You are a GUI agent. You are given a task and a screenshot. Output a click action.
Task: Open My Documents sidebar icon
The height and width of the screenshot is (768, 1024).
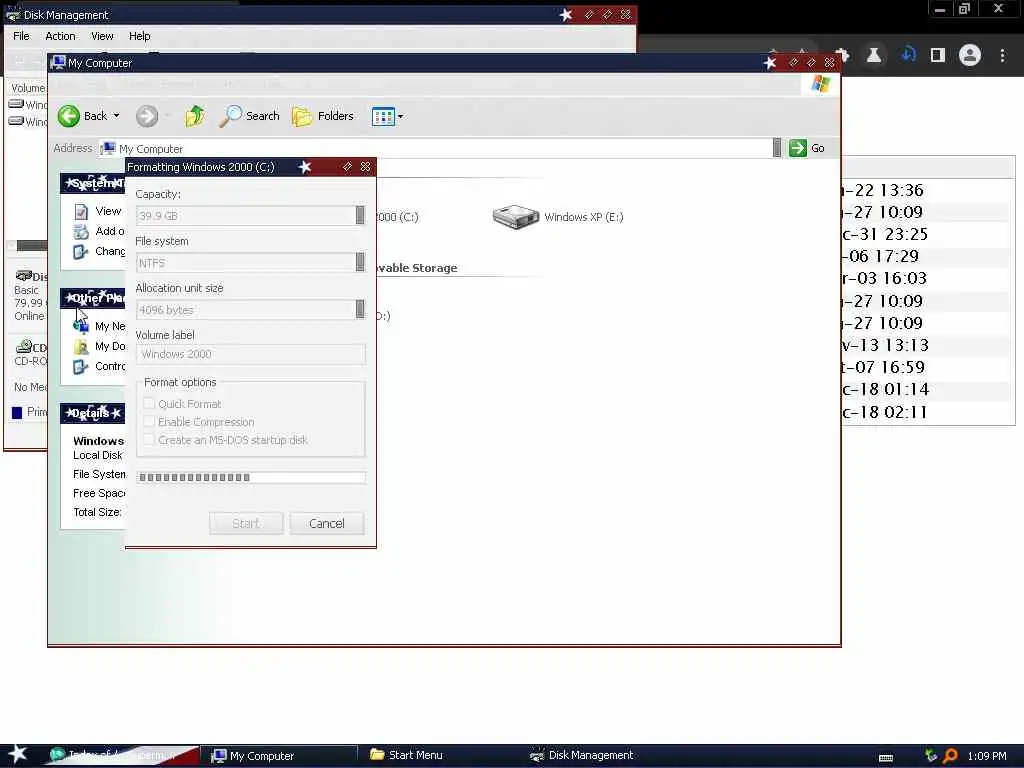[81, 347]
